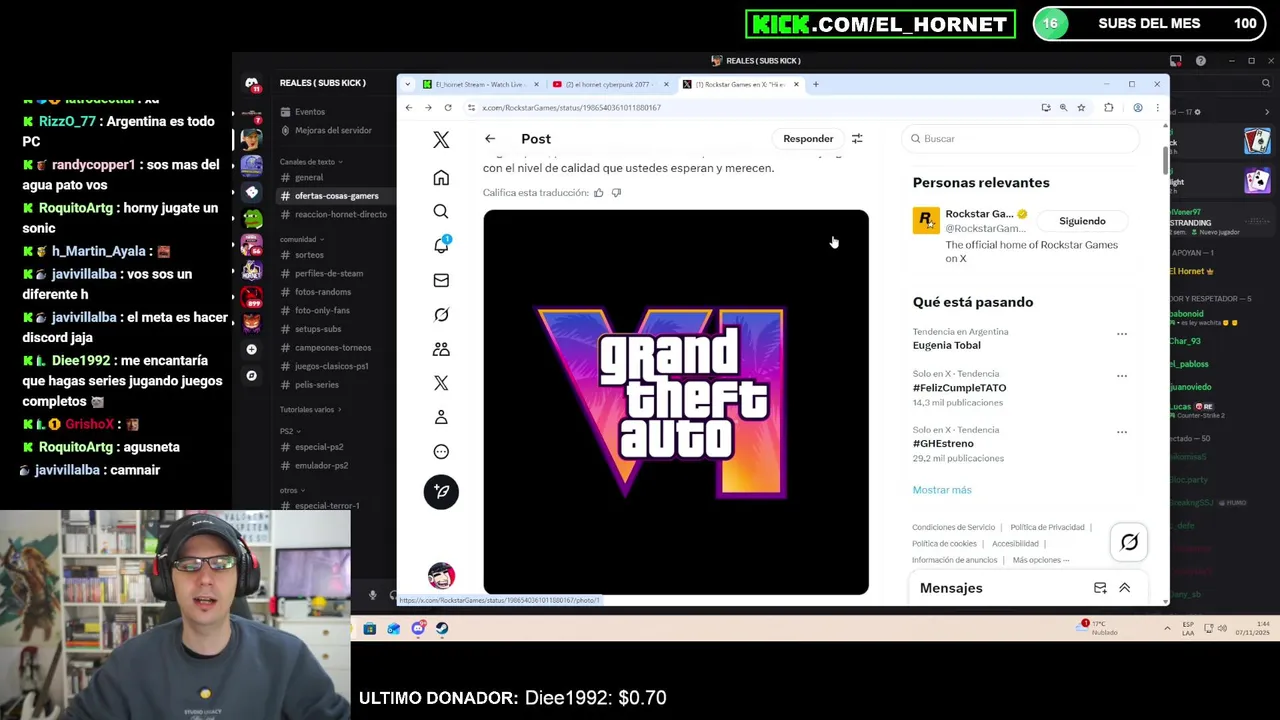Screen dimensions: 1280x720
Task: Collapse otros channel category
Action: [292, 490]
